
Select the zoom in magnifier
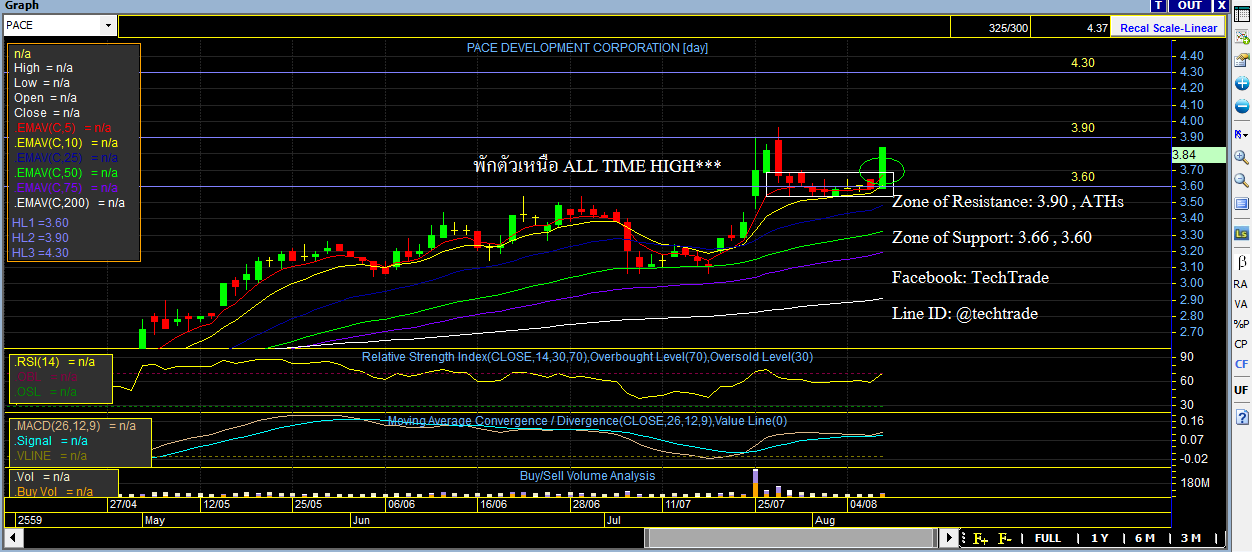pos(1241,158)
